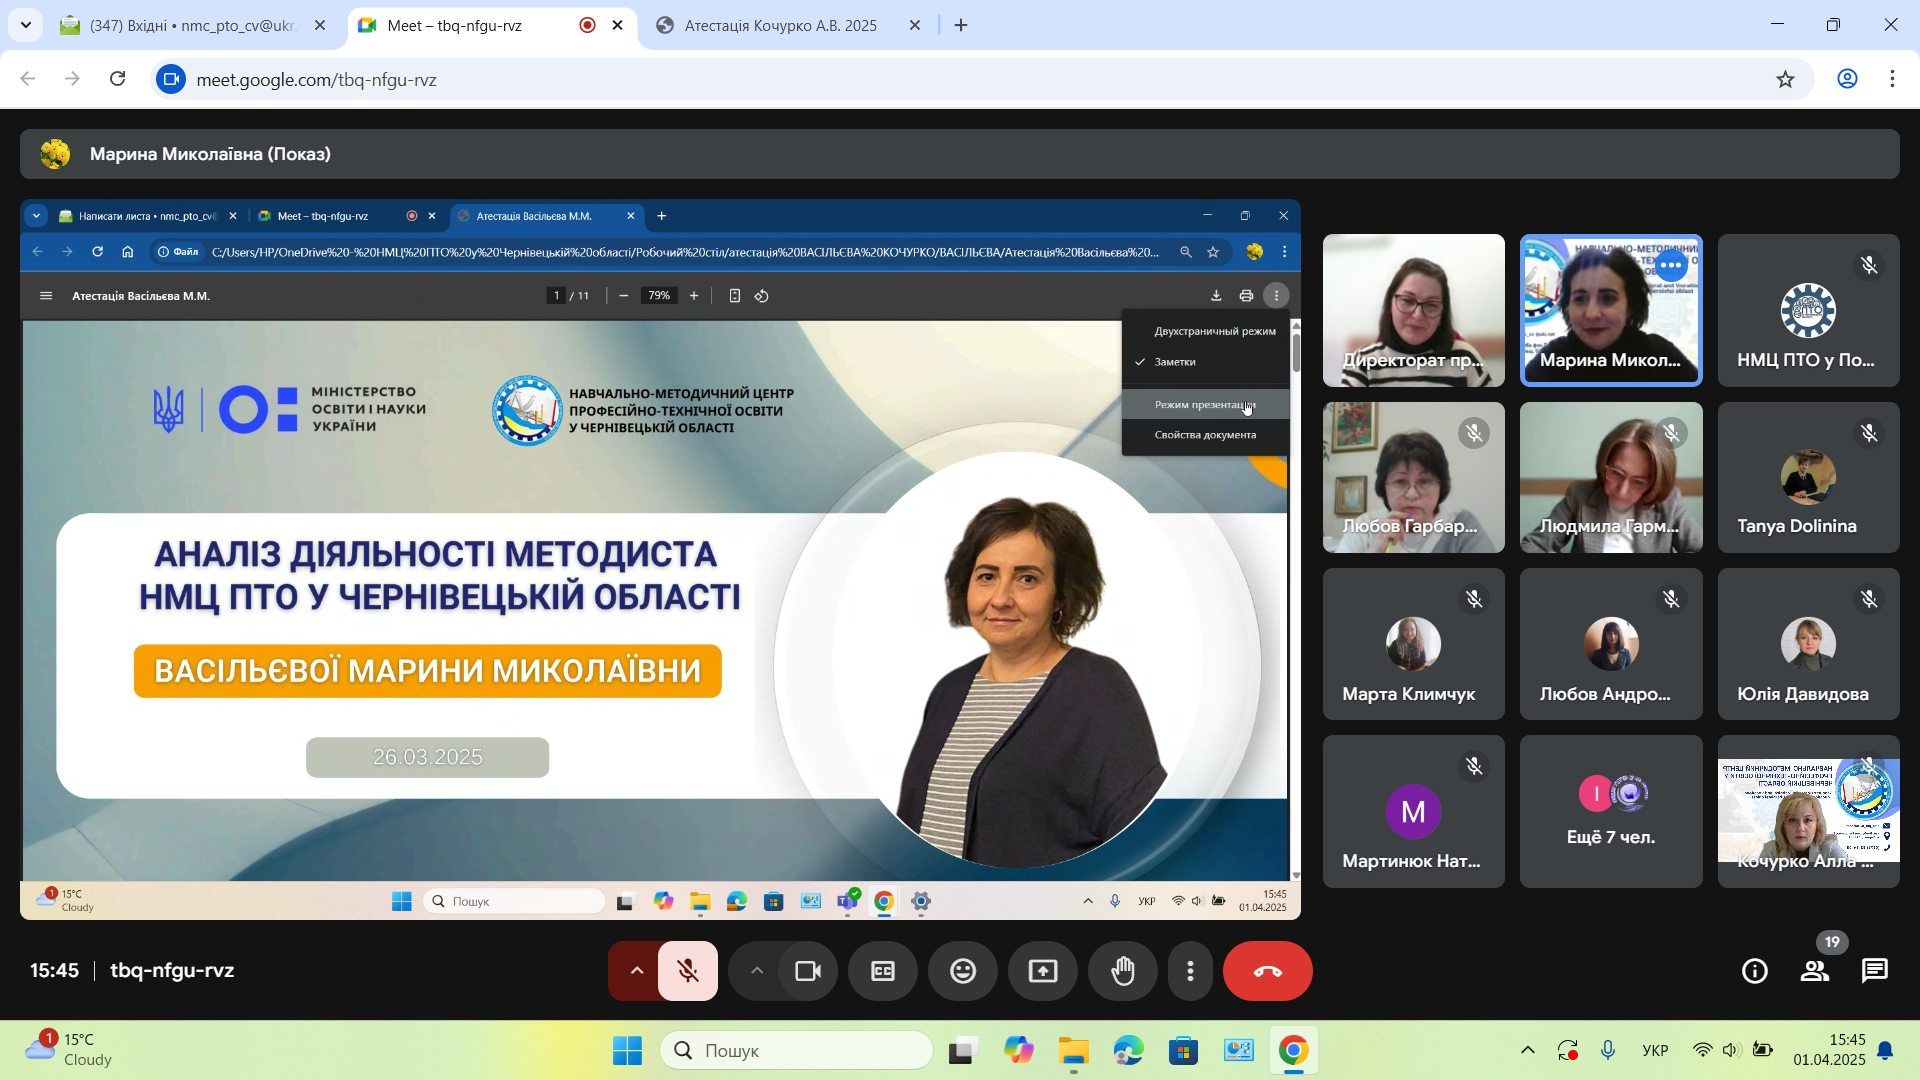
Task: Expand audio settings arrow next to microphone
Action: (636, 971)
